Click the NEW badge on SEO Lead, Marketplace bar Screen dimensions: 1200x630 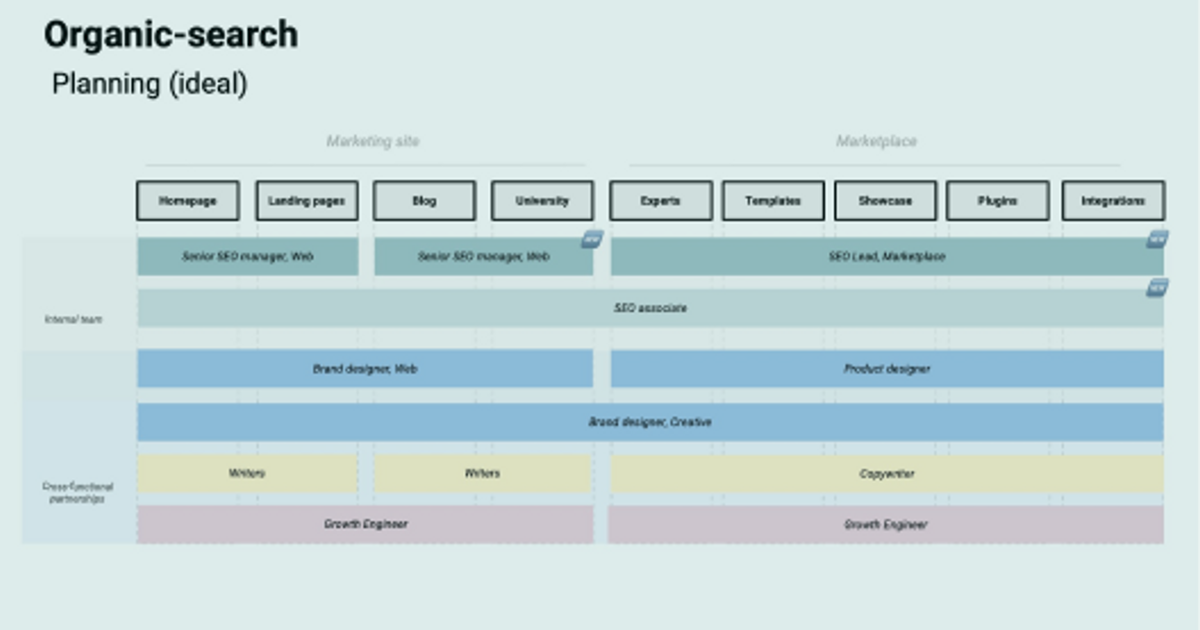[x=1156, y=239]
